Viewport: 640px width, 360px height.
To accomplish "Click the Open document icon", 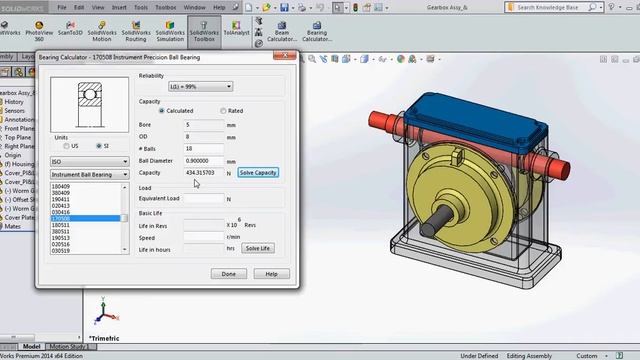I will point(267,7).
